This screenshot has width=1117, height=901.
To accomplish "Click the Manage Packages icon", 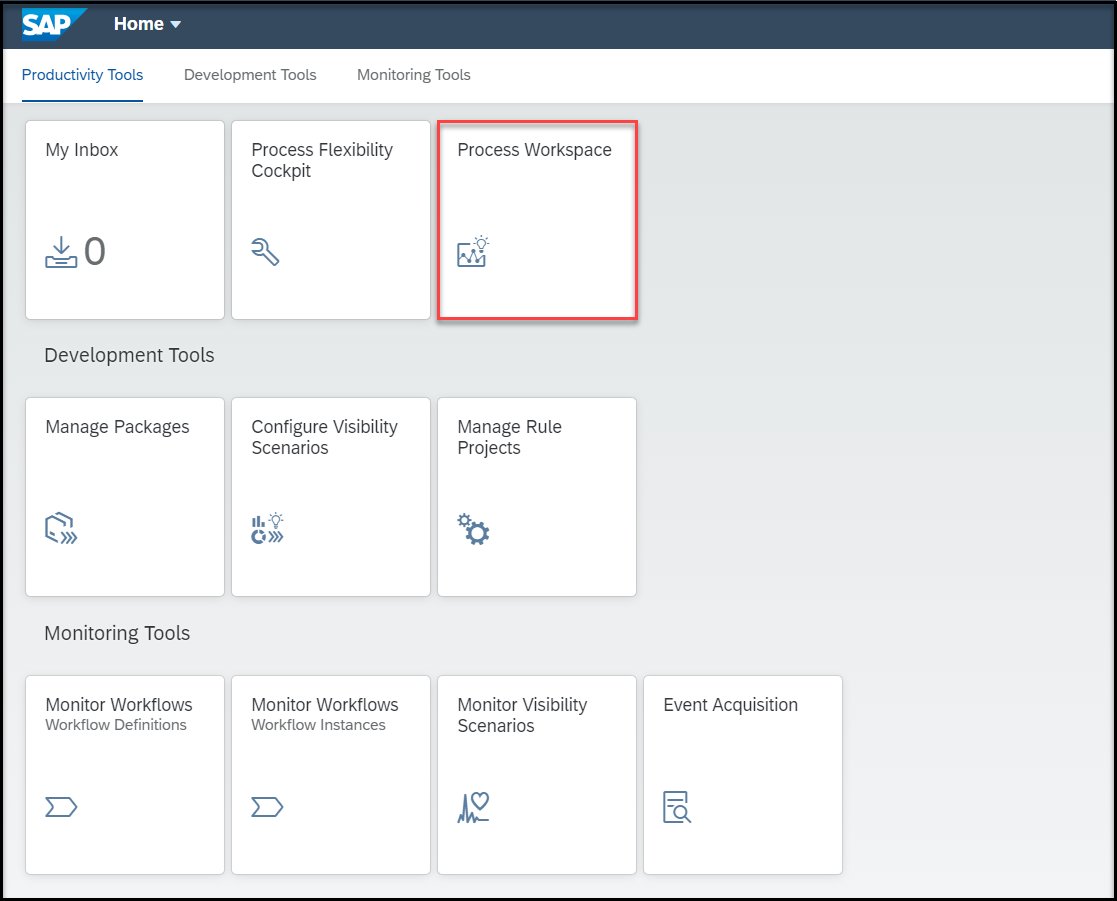I will click(x=61, y=528).
